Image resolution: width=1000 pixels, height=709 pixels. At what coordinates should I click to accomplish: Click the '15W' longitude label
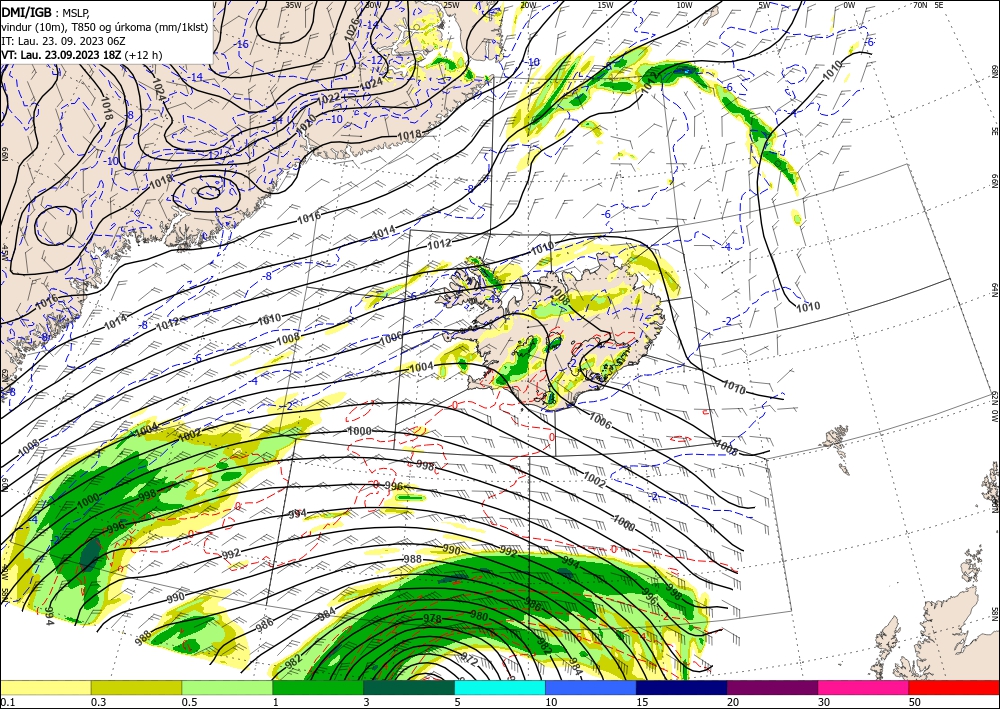[x=606, y=4]
